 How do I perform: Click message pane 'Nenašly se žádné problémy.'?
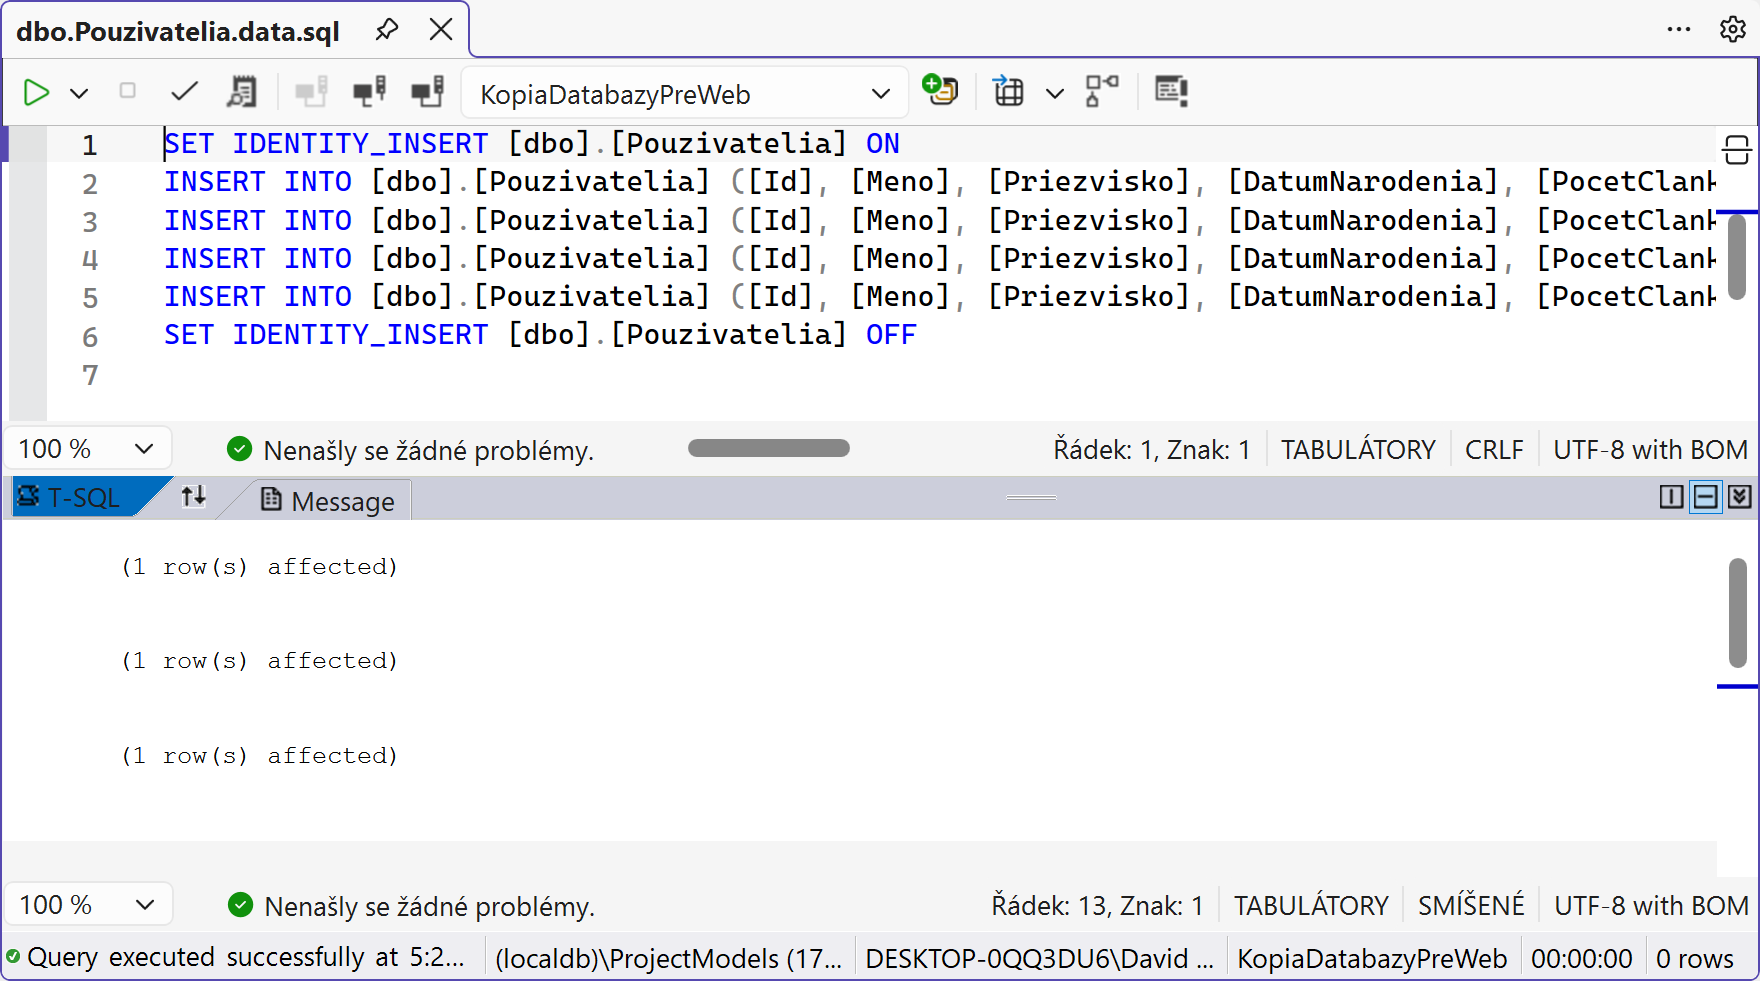click(429, 907)
